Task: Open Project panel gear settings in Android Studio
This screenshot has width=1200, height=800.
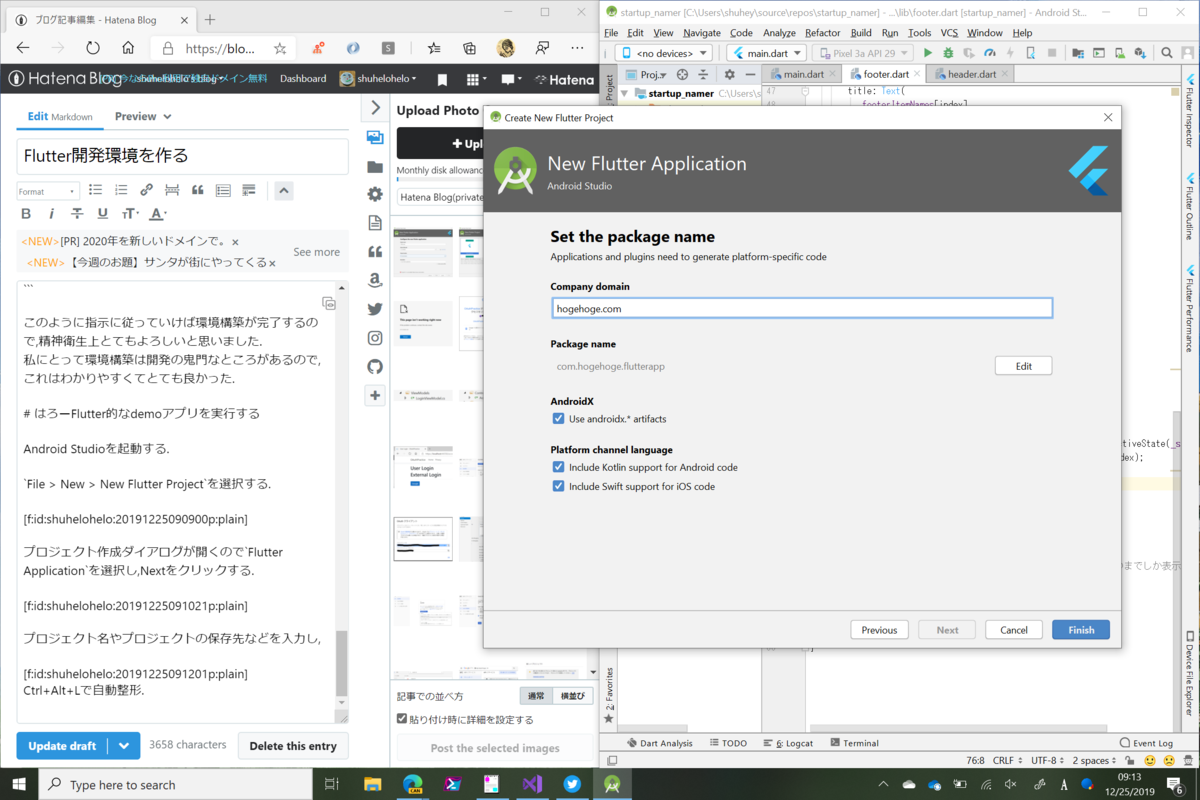Action: pyautogui.click(x=729, y=74)
